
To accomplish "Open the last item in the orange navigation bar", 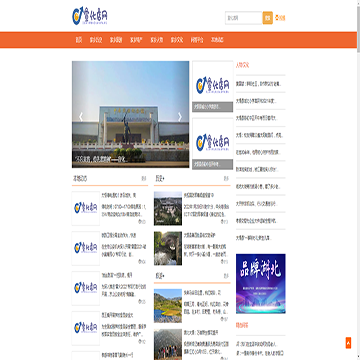I will point(217,40).
